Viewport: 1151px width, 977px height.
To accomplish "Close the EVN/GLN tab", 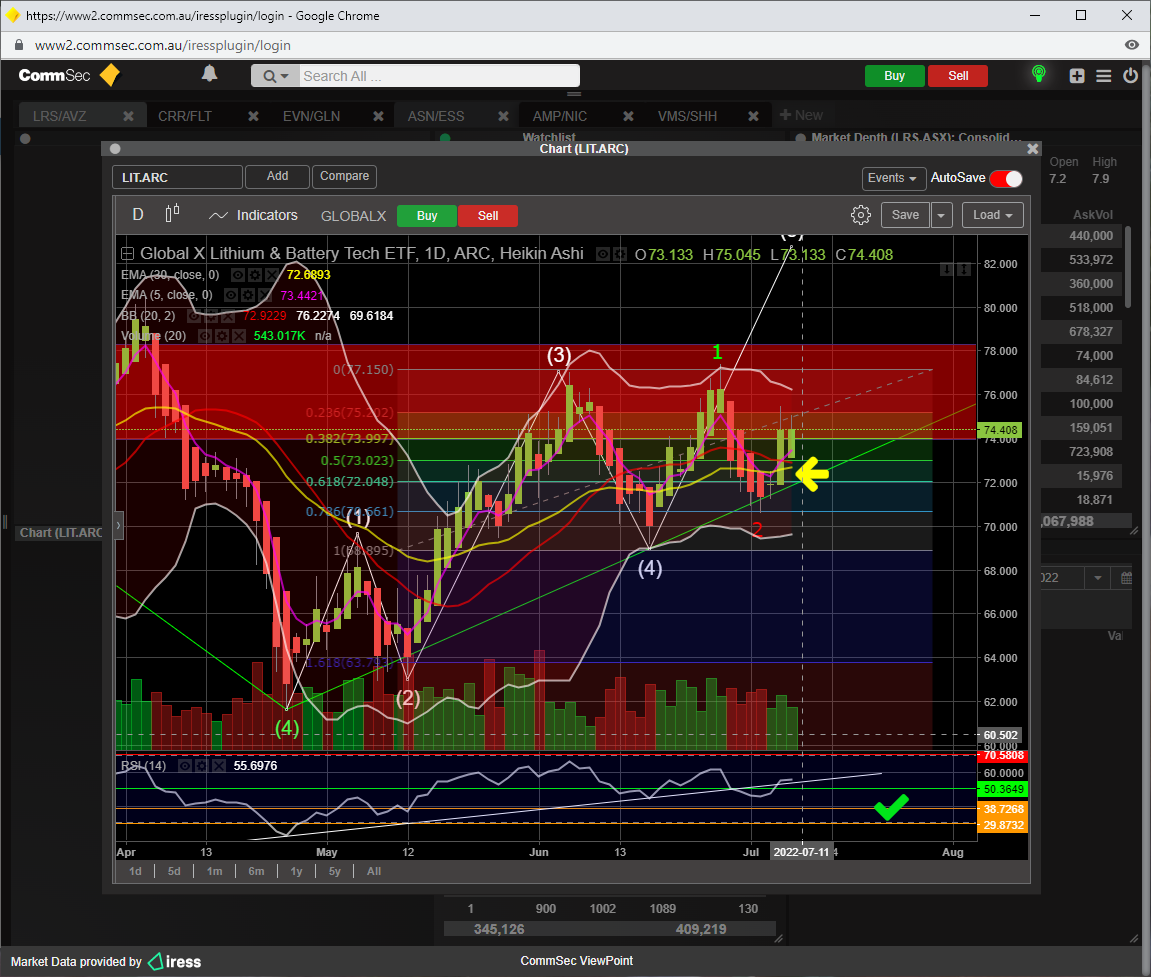I will (378, 116).
